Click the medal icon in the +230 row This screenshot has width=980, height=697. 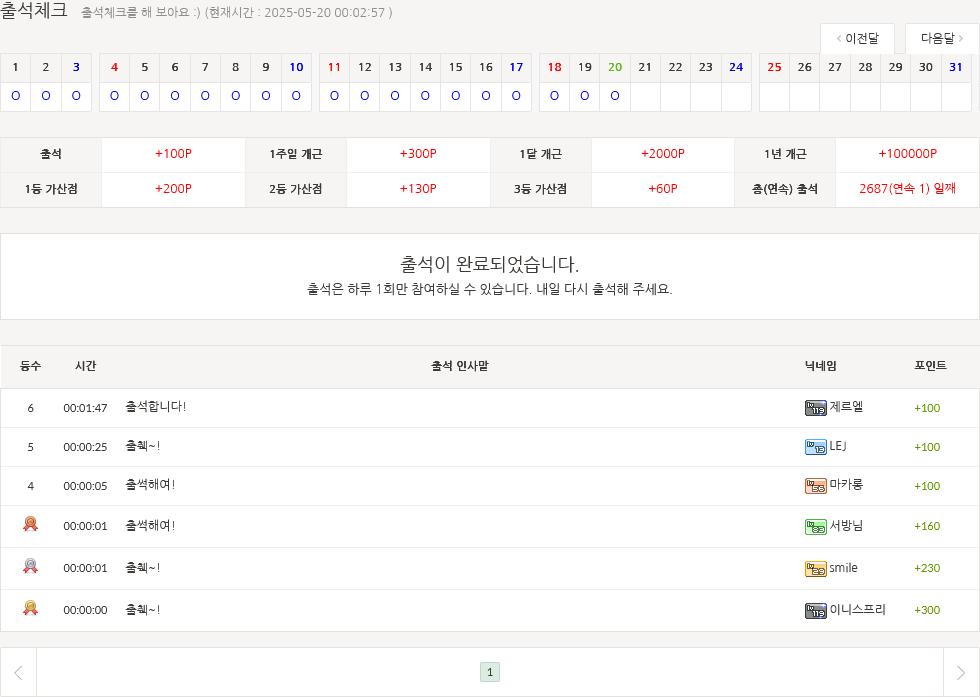tap(30, 566)
